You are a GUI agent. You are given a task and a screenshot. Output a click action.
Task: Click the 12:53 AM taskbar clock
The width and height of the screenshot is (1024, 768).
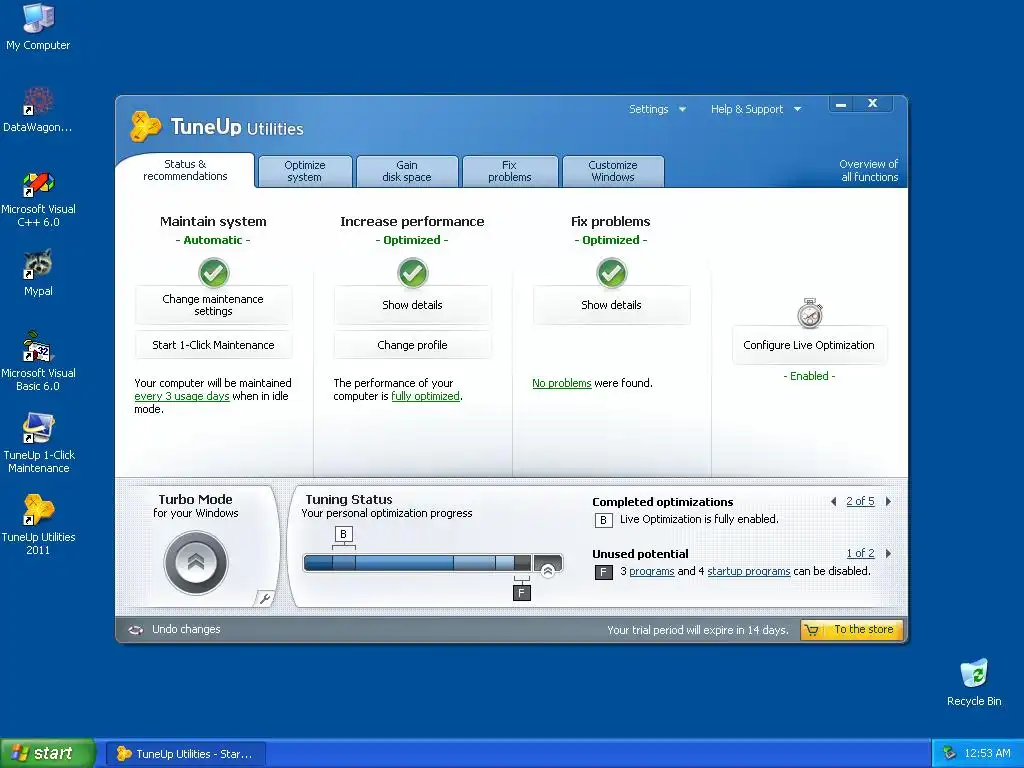pyautogui.click(x=987, y=754)
